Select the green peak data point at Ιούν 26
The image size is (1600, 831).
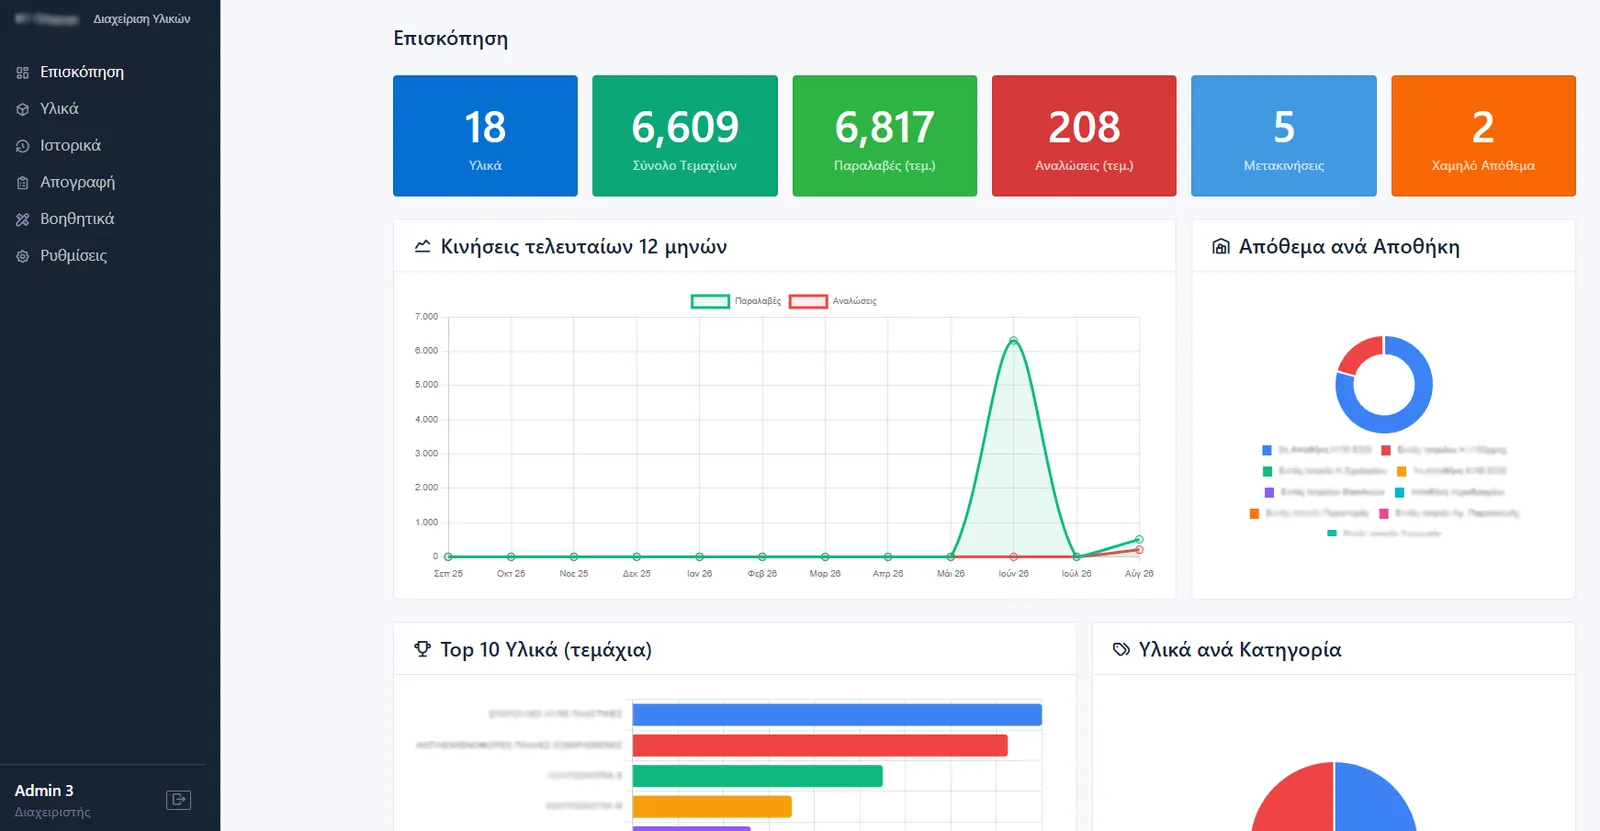pyautogui.click(x=1013, y=341)
